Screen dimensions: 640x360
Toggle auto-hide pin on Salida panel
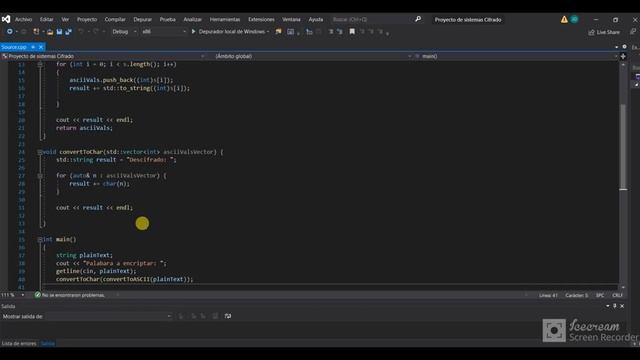tap(615, 306)
